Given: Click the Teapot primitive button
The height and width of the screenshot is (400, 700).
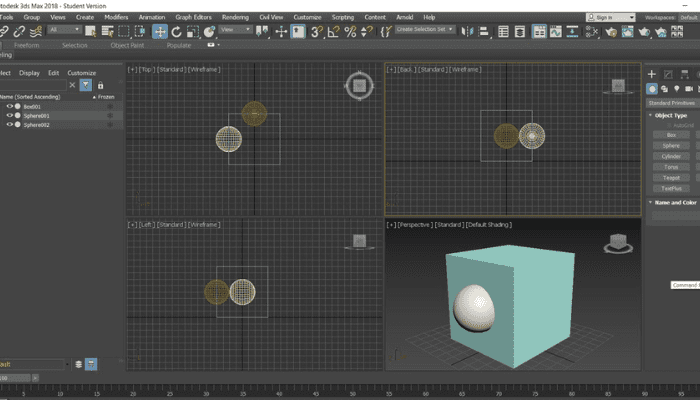Looking at the screenshot, I should point(671,178).
